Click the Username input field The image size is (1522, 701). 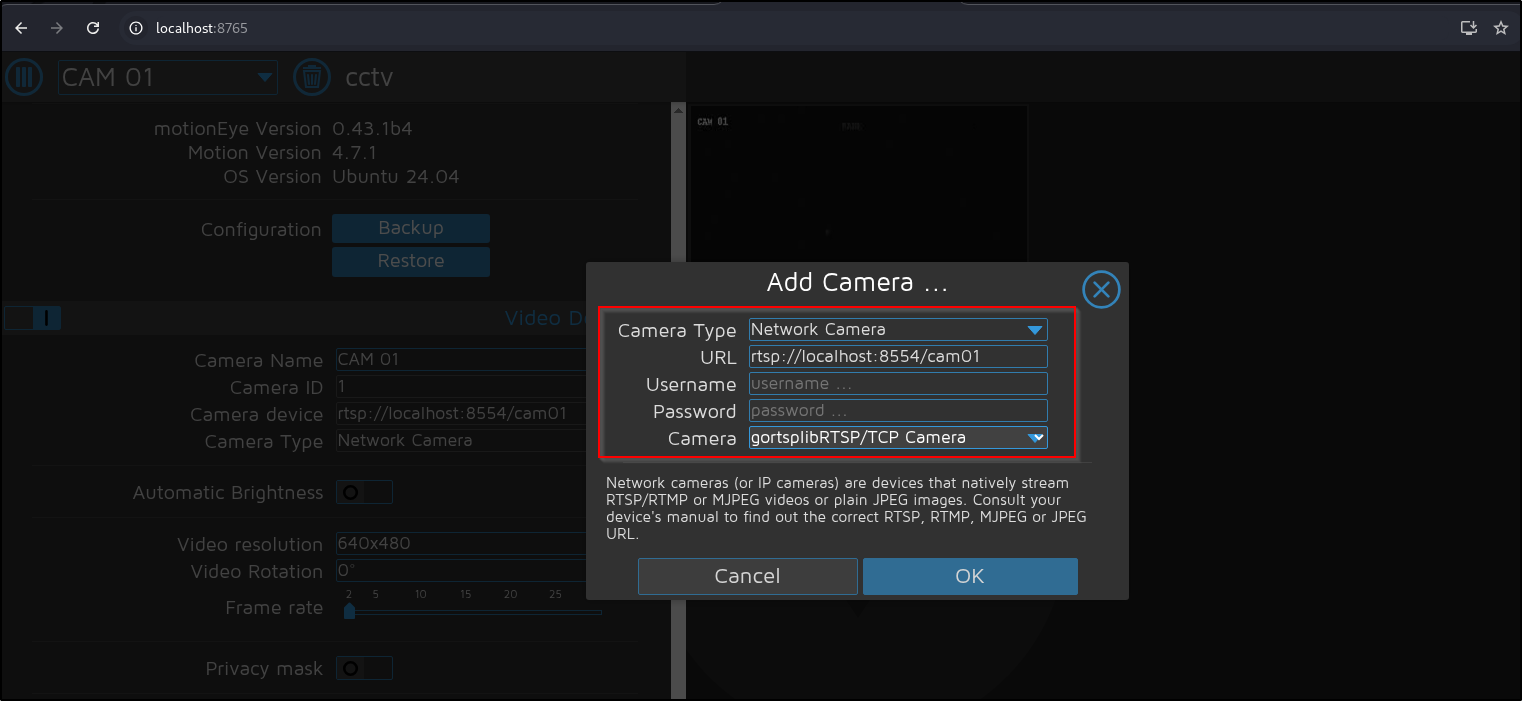[898, 383]
